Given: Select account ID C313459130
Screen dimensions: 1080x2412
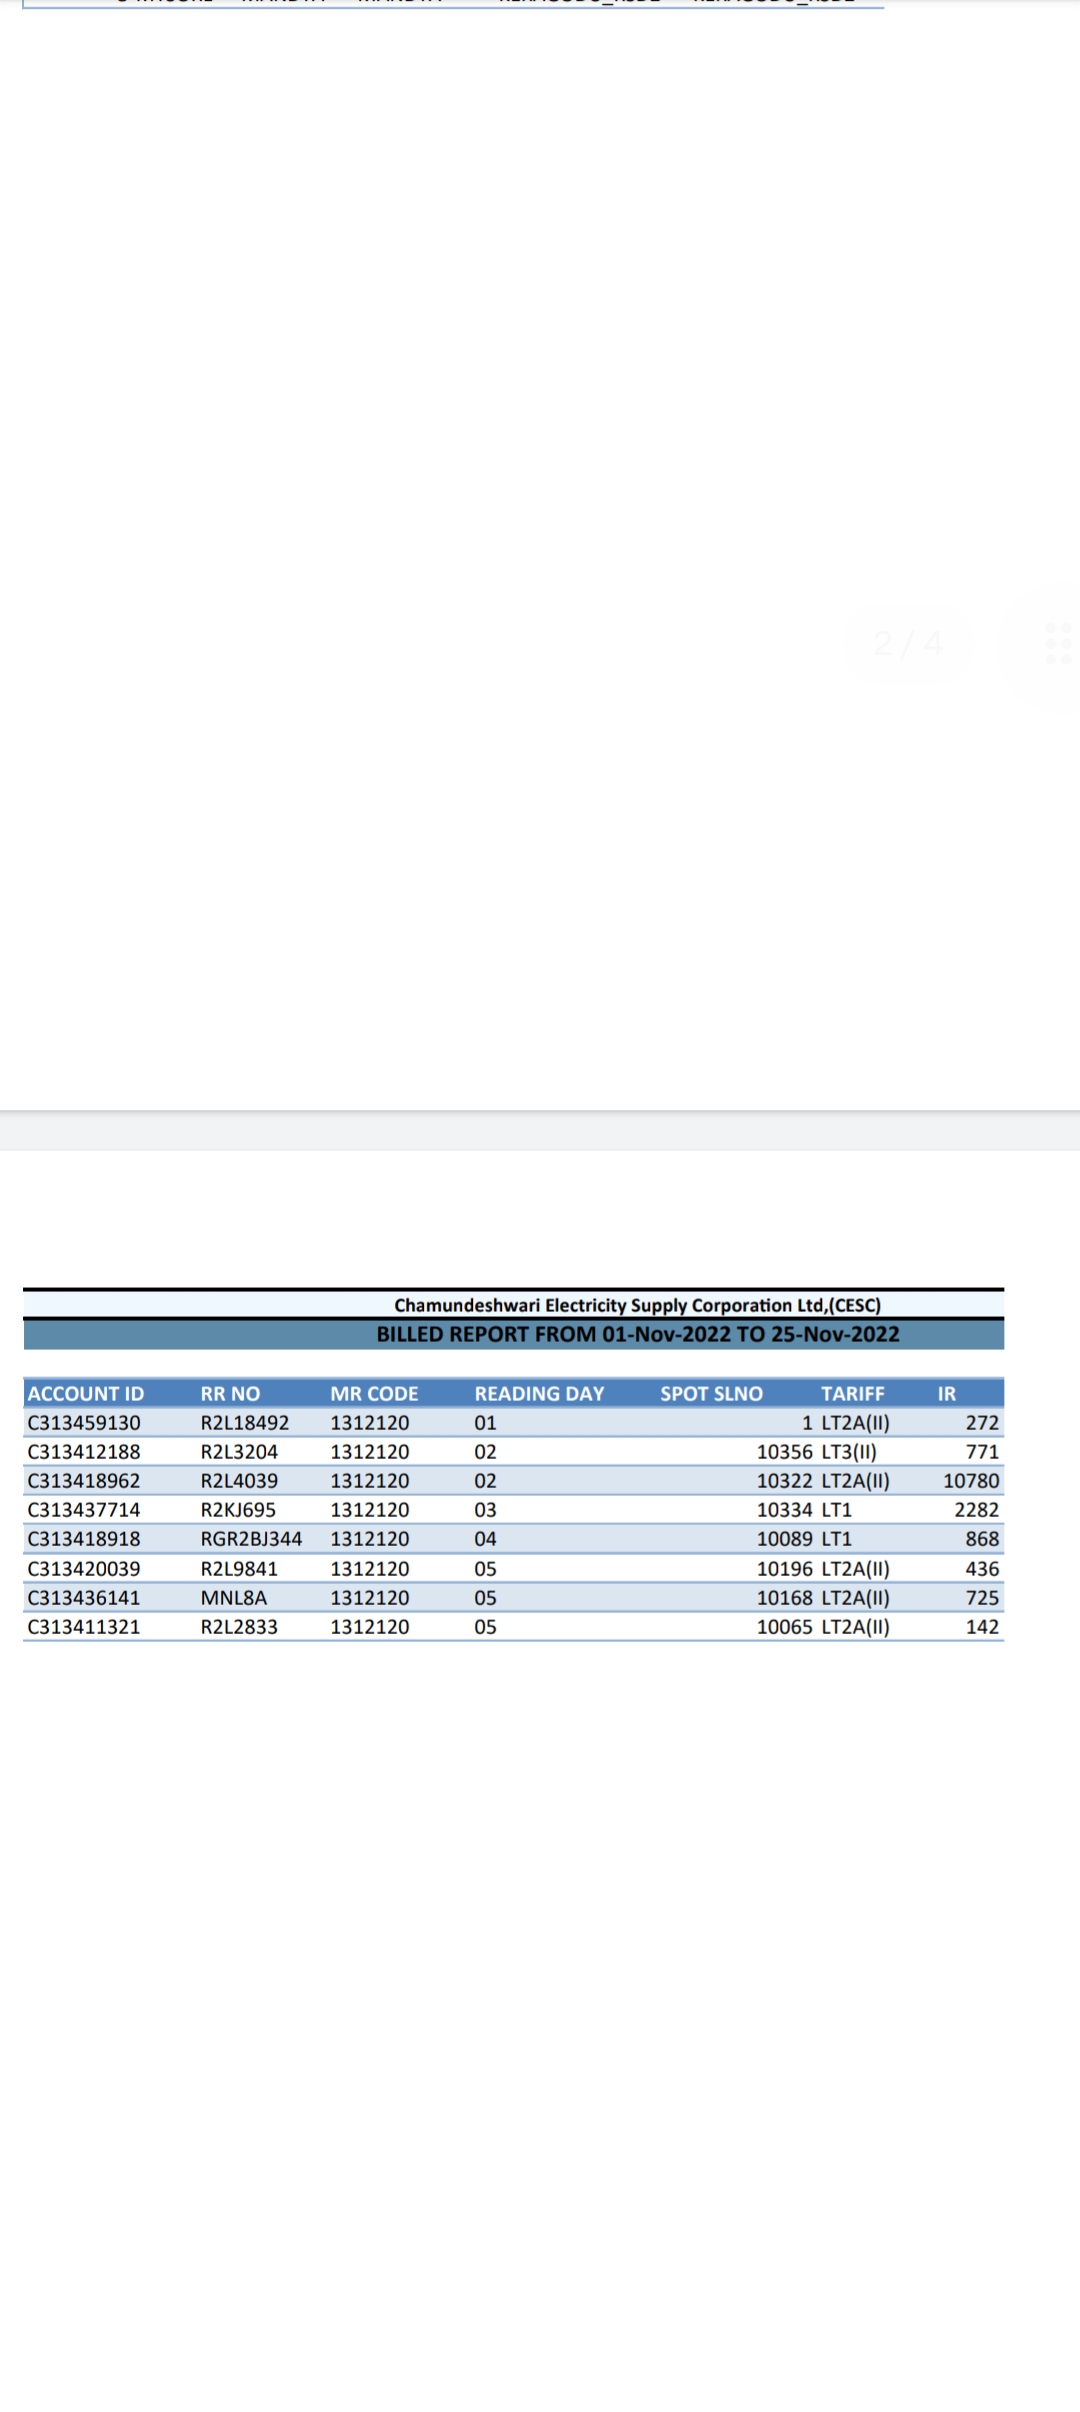Looking at the screenshot, I should click(x=84, y=1422).
